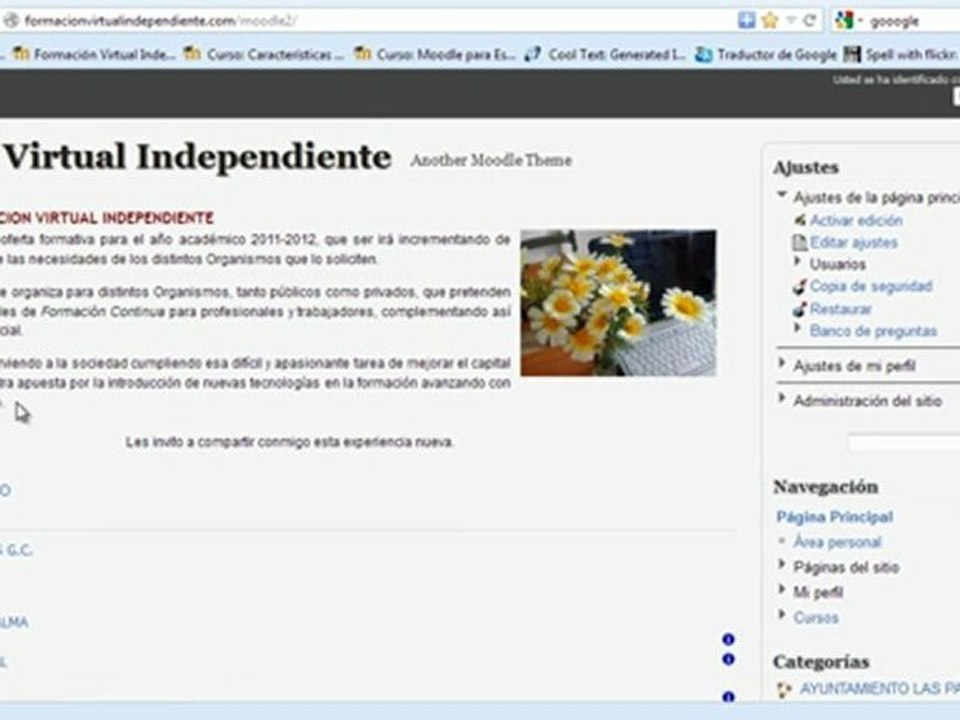The width and height of the screenshot is (960, 720).
Task: Click the Spell with flickr favicon
Action: [x=852, y=54]
